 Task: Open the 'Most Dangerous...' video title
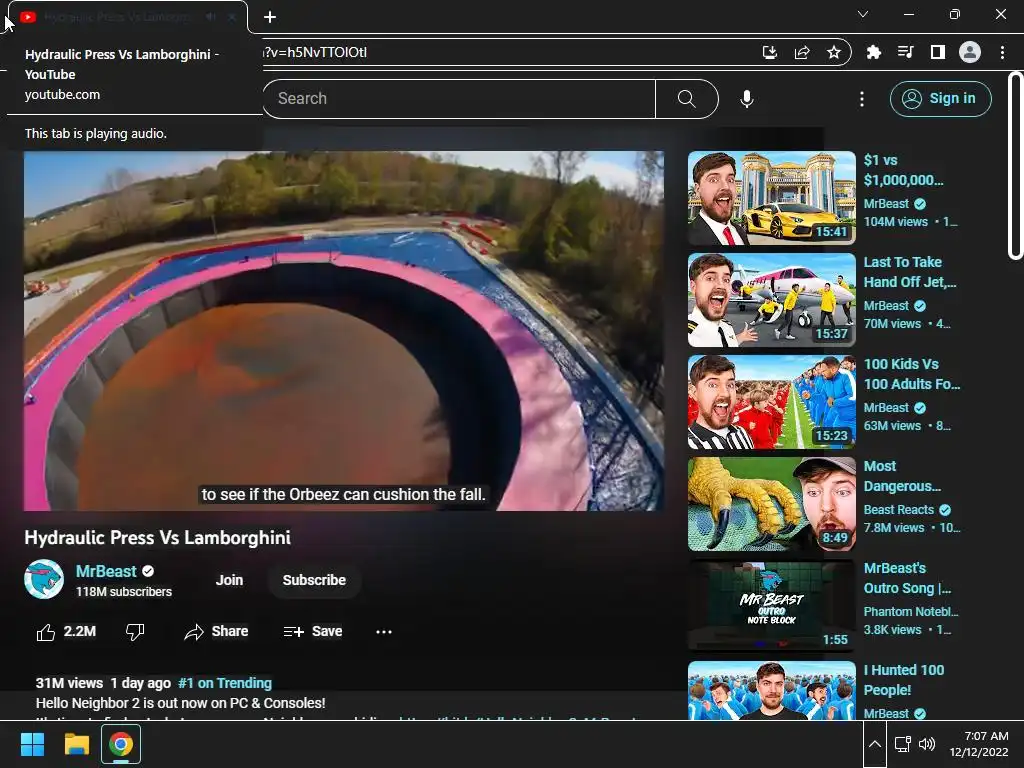[x=902, y=476]
